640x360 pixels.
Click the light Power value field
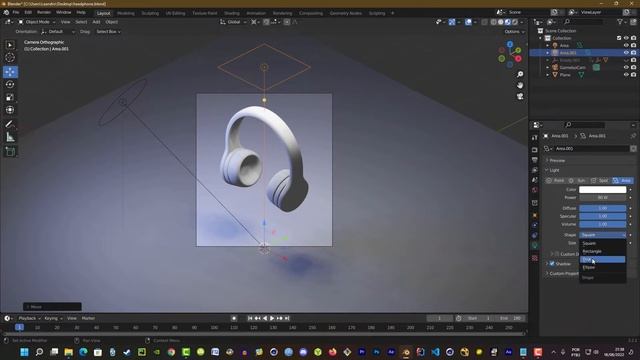(602, 198)
